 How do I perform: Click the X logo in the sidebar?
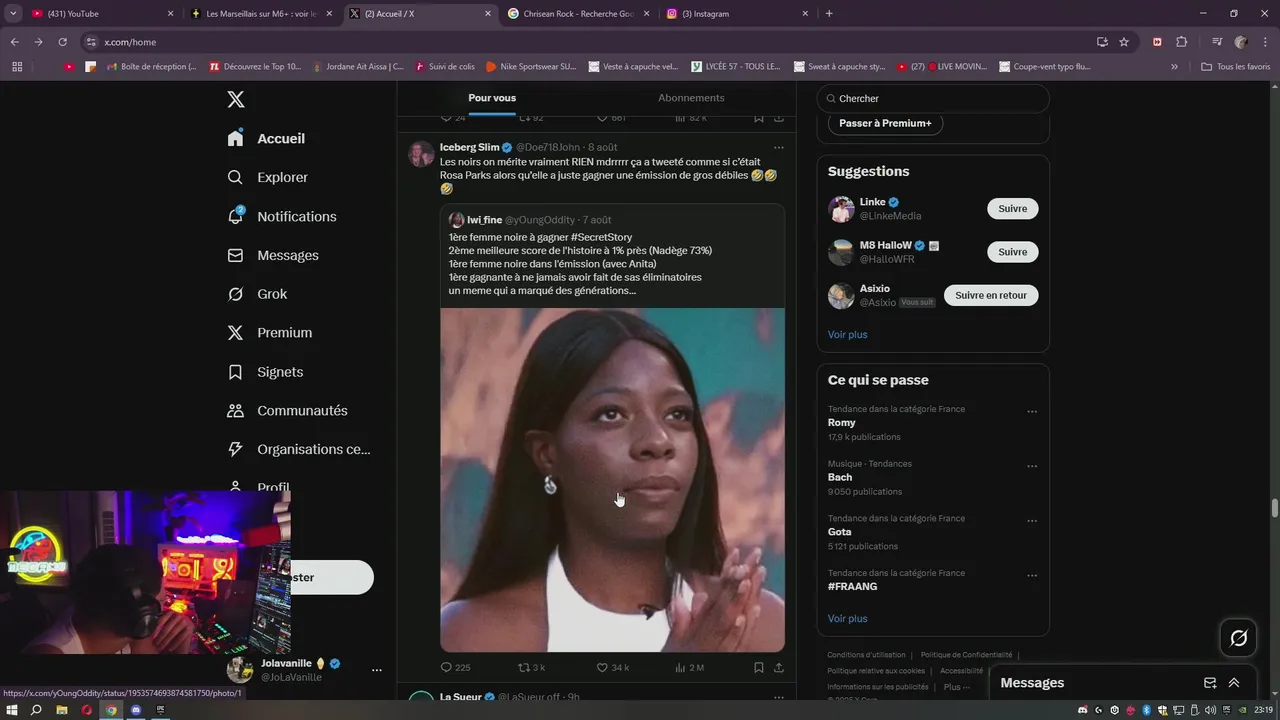[x=236, y=99]
